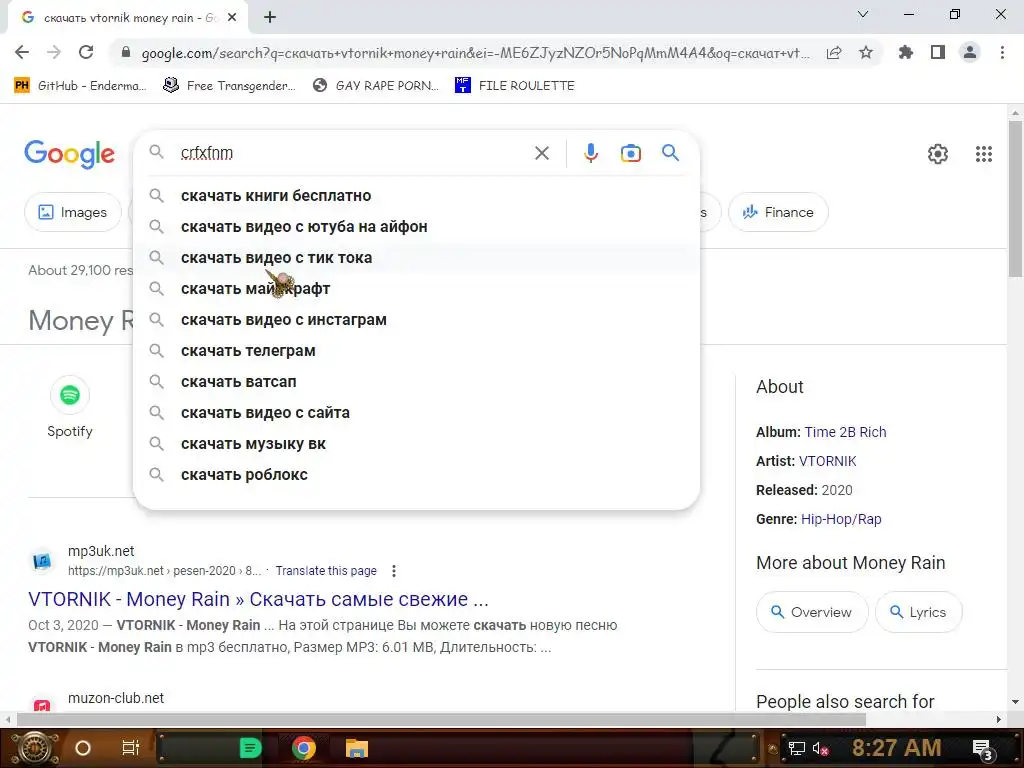1024x768 pixels.
Task: Click the Lyrics chip
Action: 918,612
